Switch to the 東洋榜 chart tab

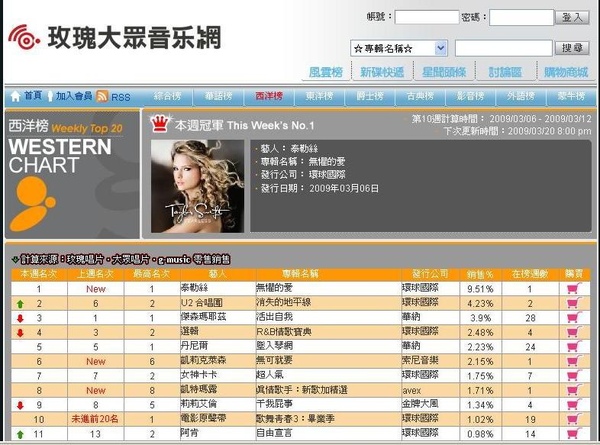[320, 96]
